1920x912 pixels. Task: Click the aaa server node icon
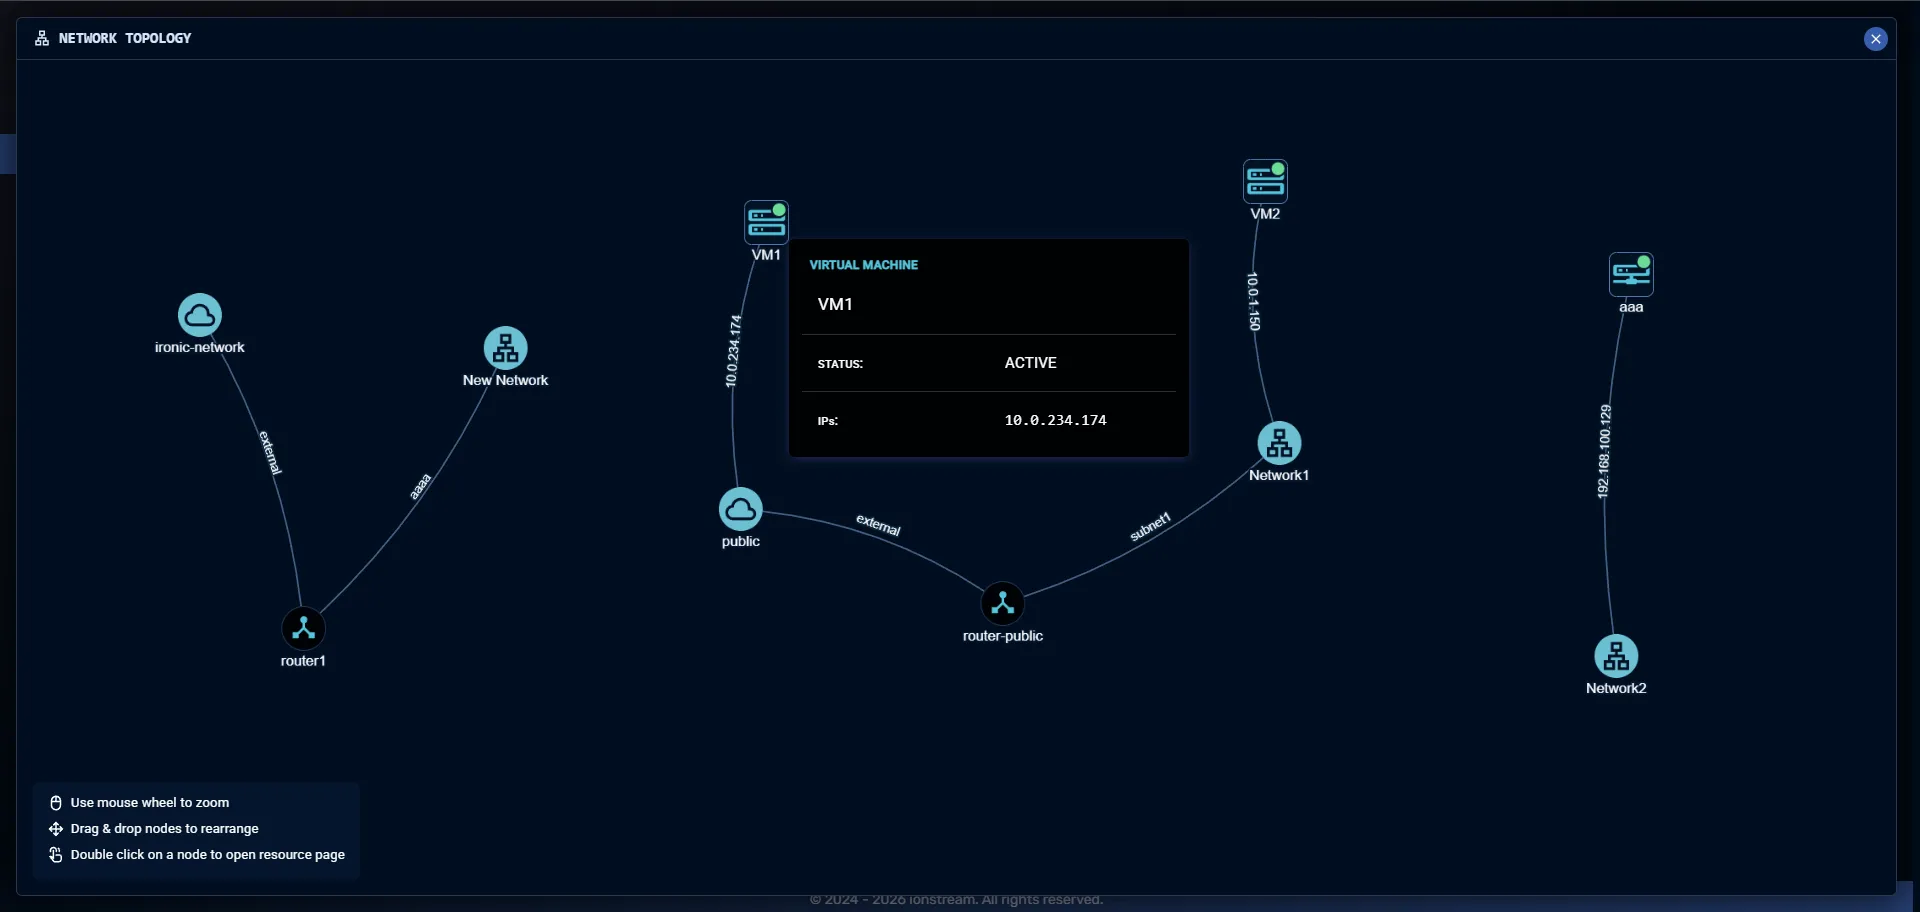coord(1631,274)
